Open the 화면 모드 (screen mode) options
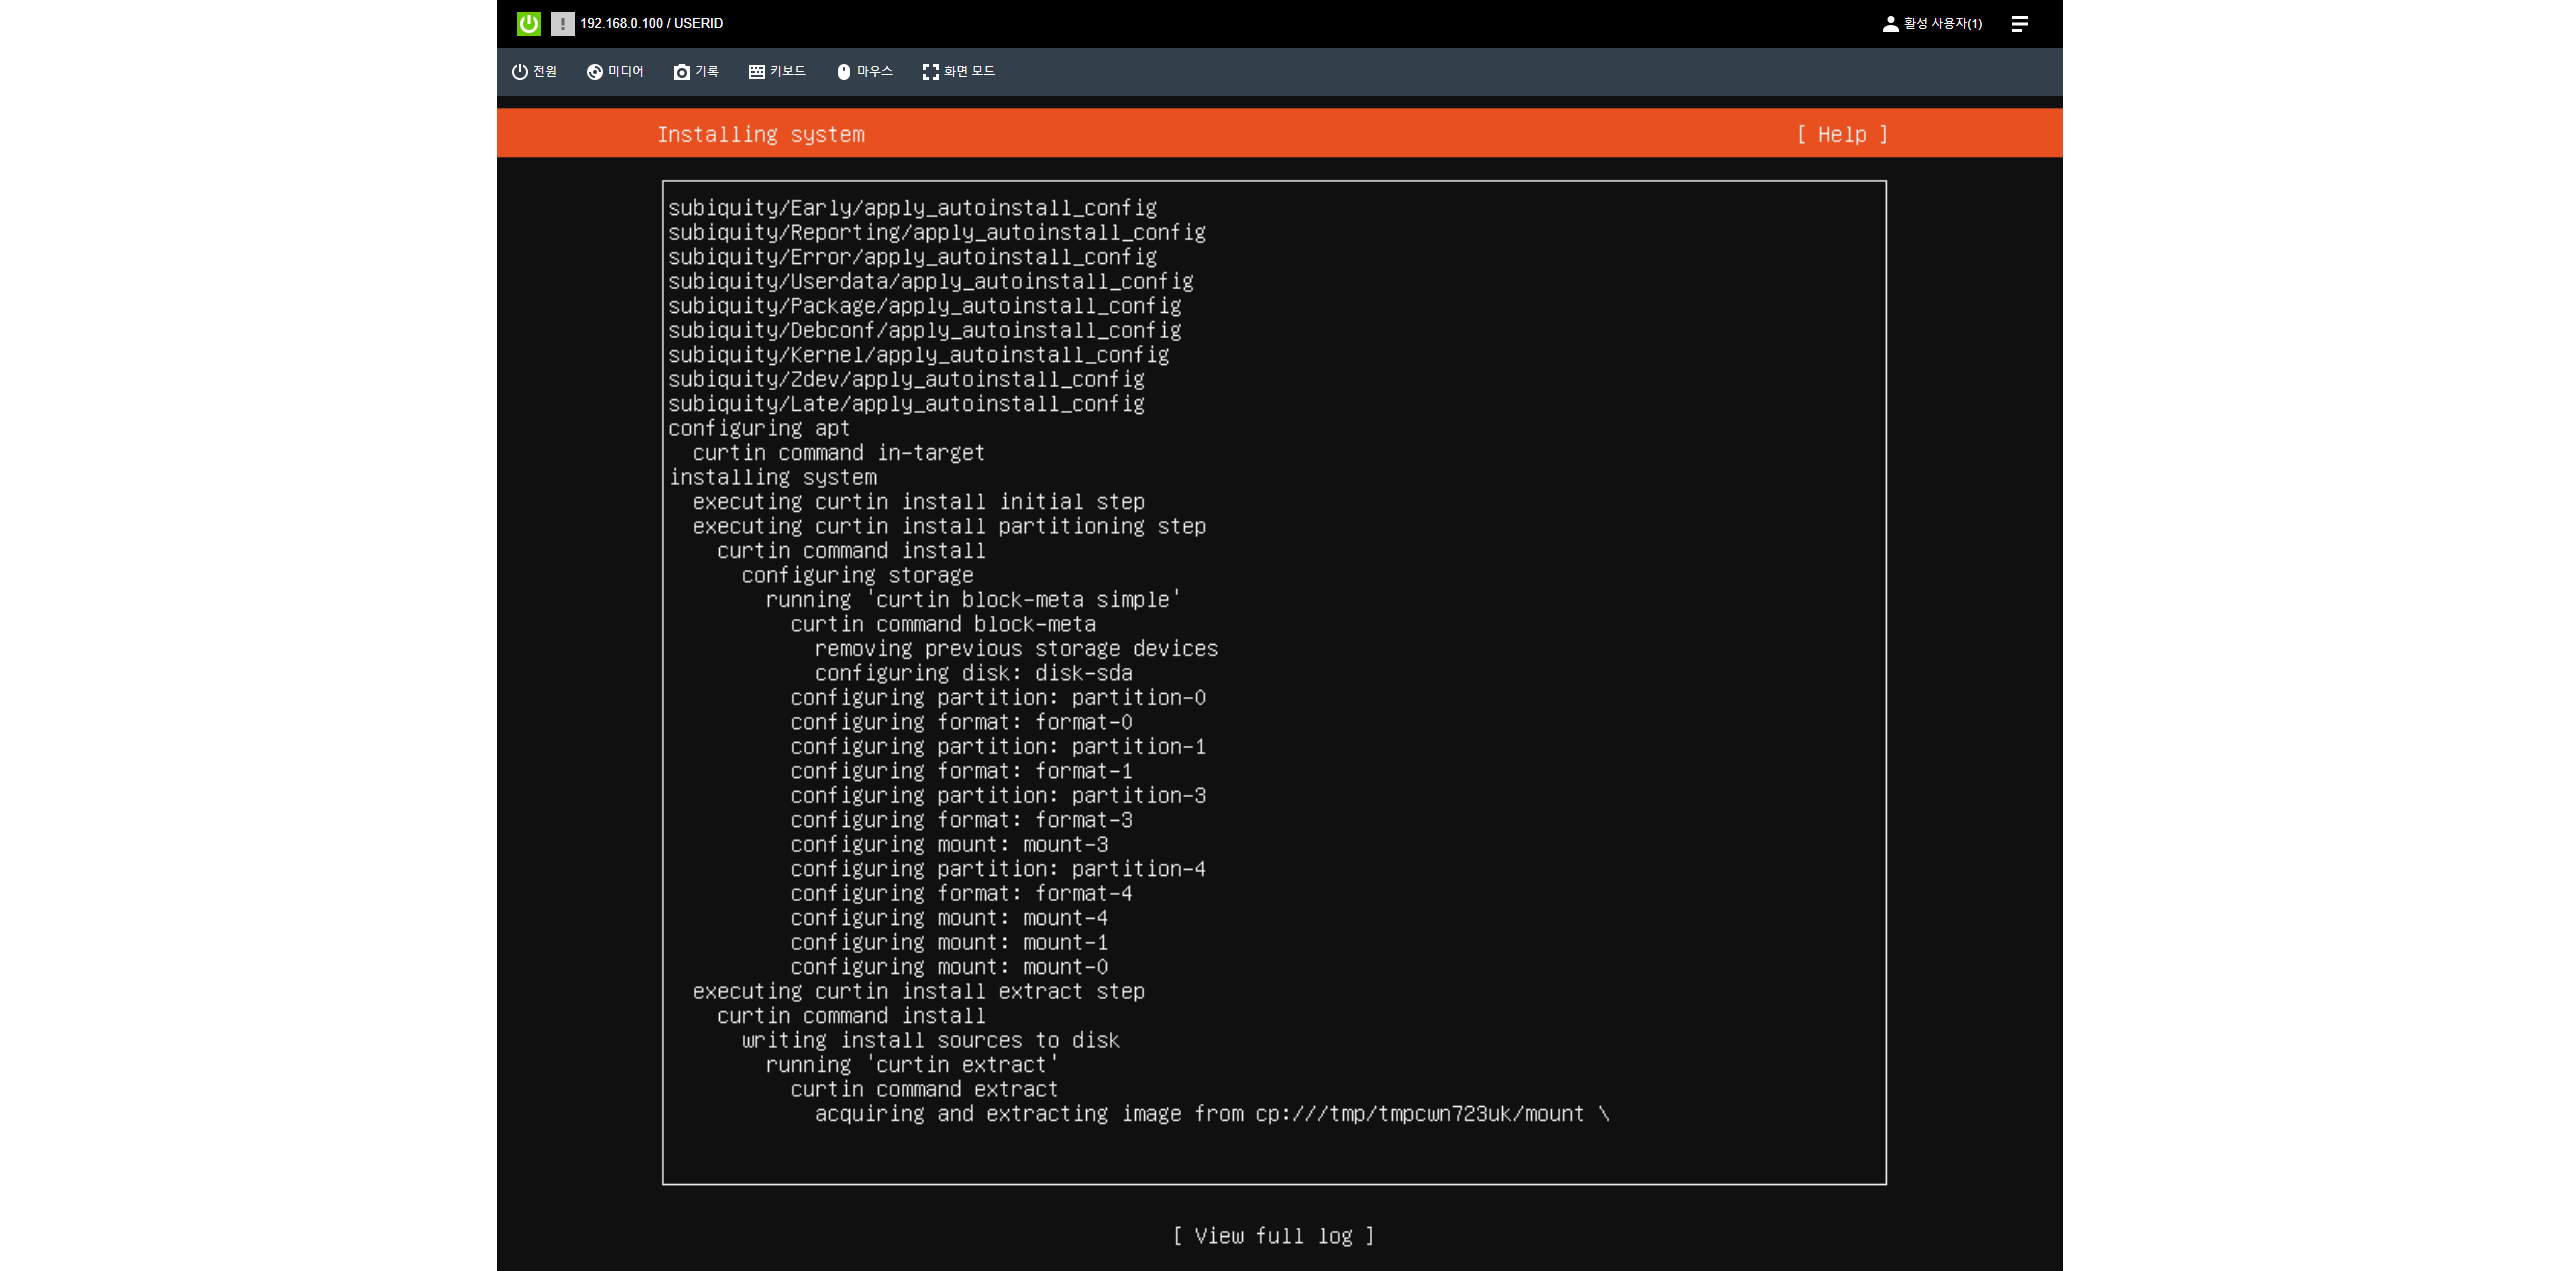The height and width of the screenshot is (1271, 2560). (968, 72)
